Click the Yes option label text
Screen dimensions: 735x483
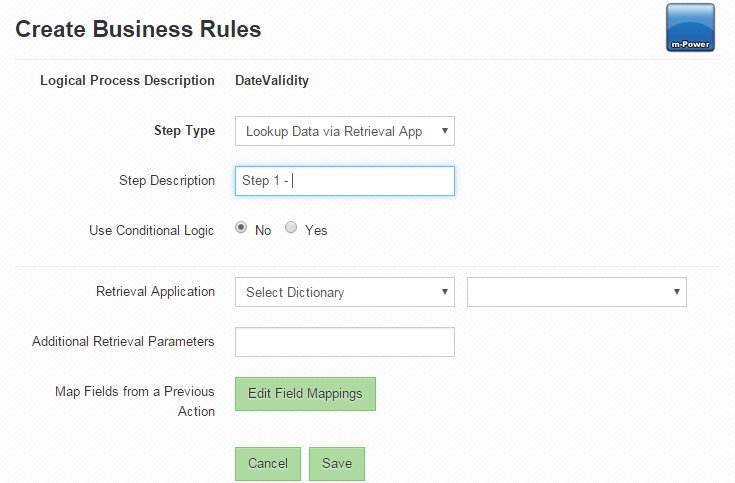(x=316, y=230)
